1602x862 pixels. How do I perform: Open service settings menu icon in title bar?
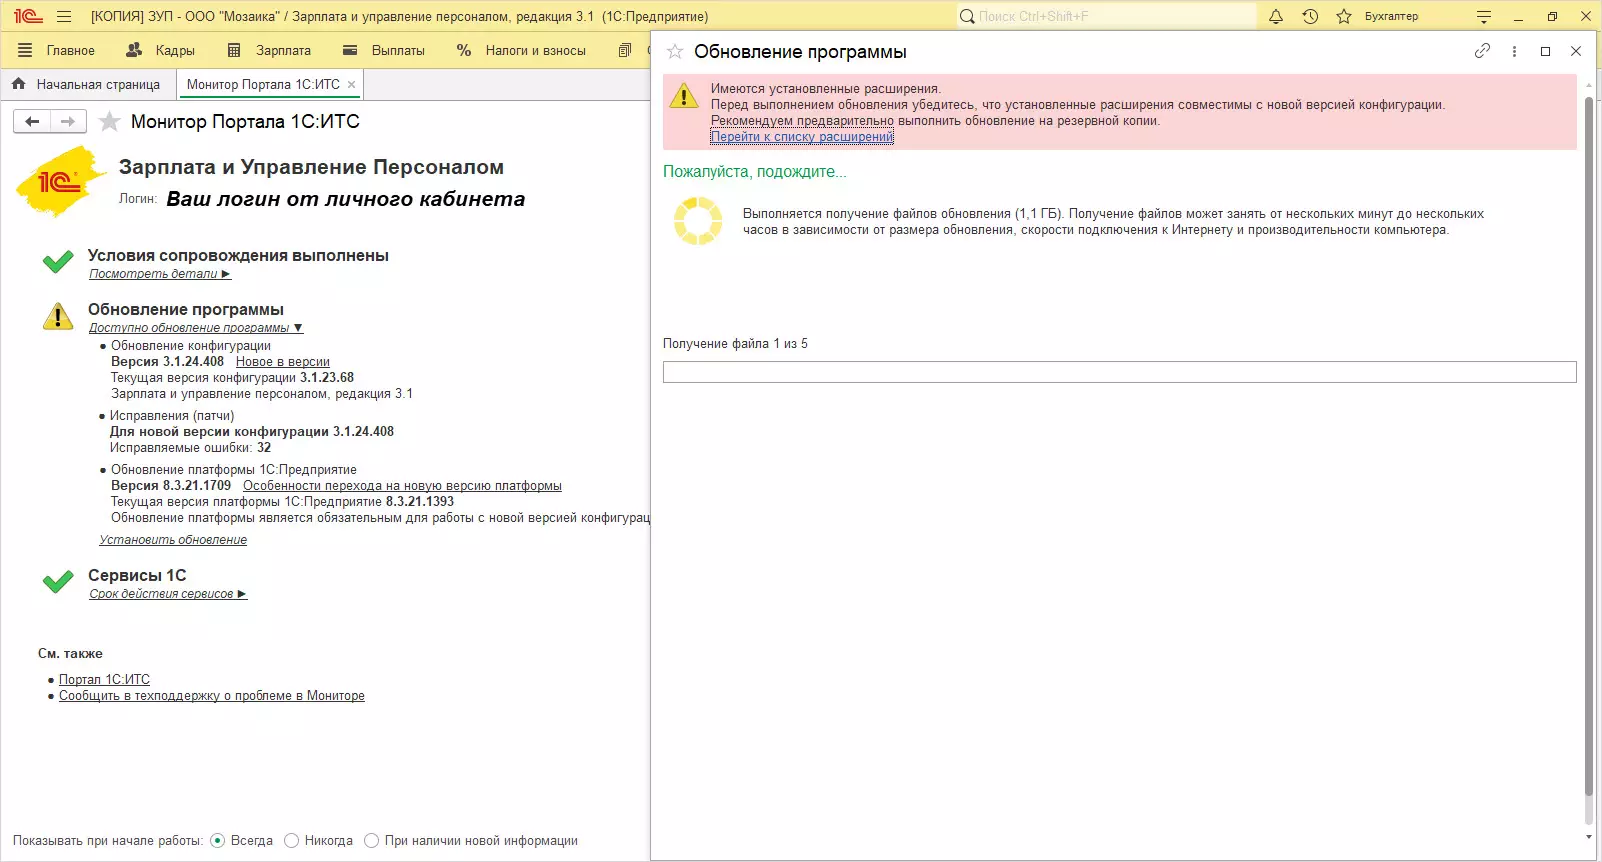[x=1484, y=16]
